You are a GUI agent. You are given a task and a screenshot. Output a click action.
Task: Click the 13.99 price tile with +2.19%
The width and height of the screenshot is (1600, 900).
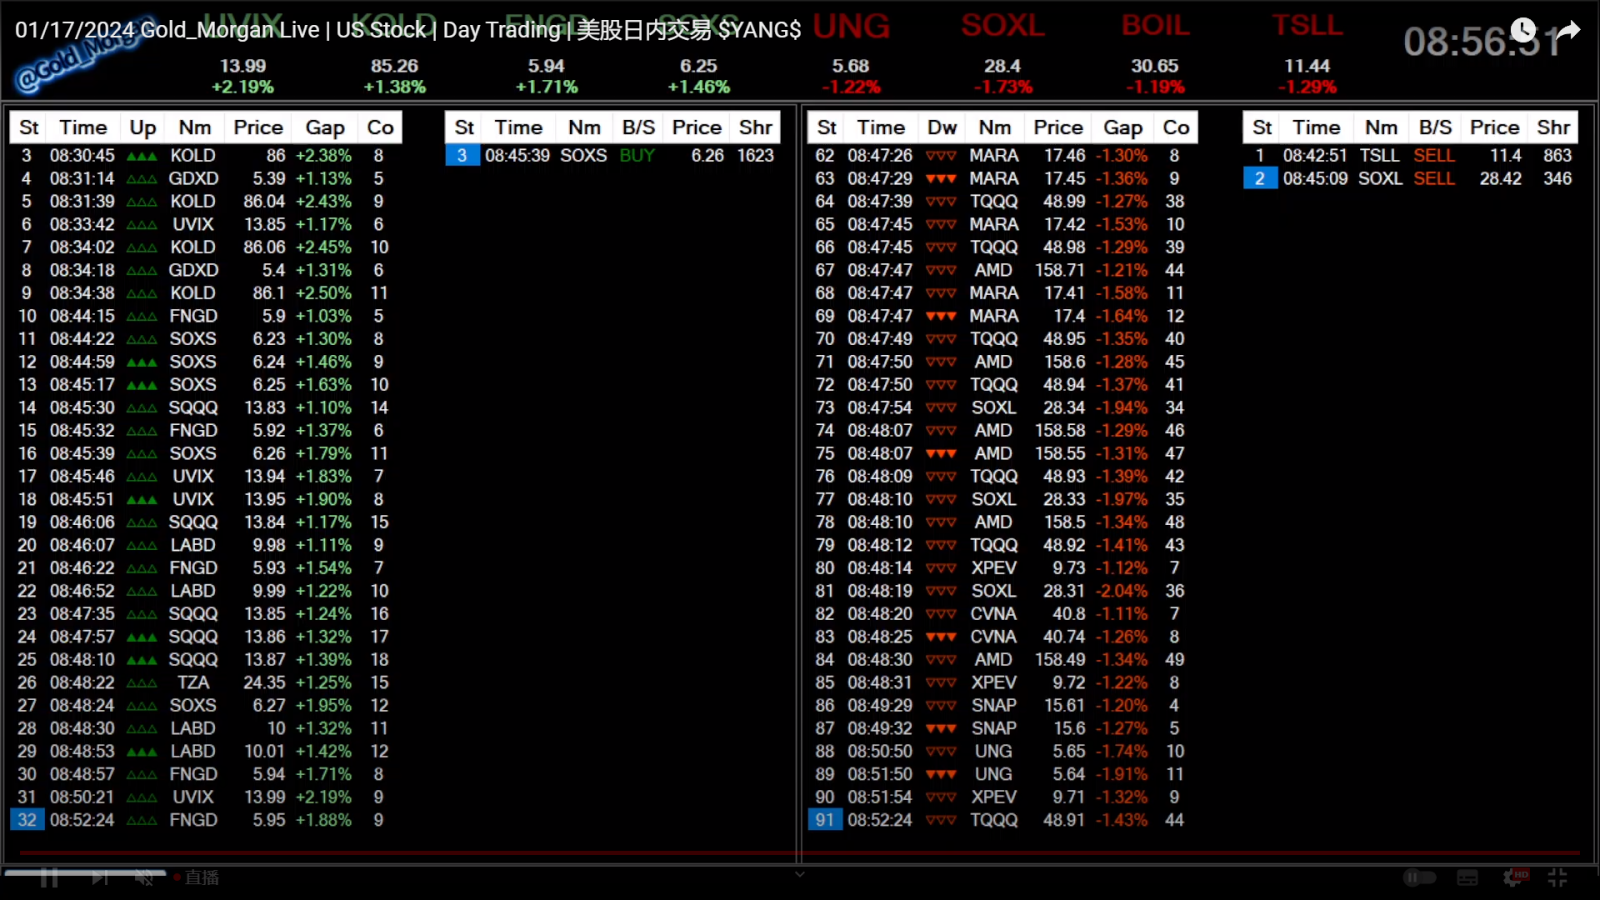(x=243, y=76)
